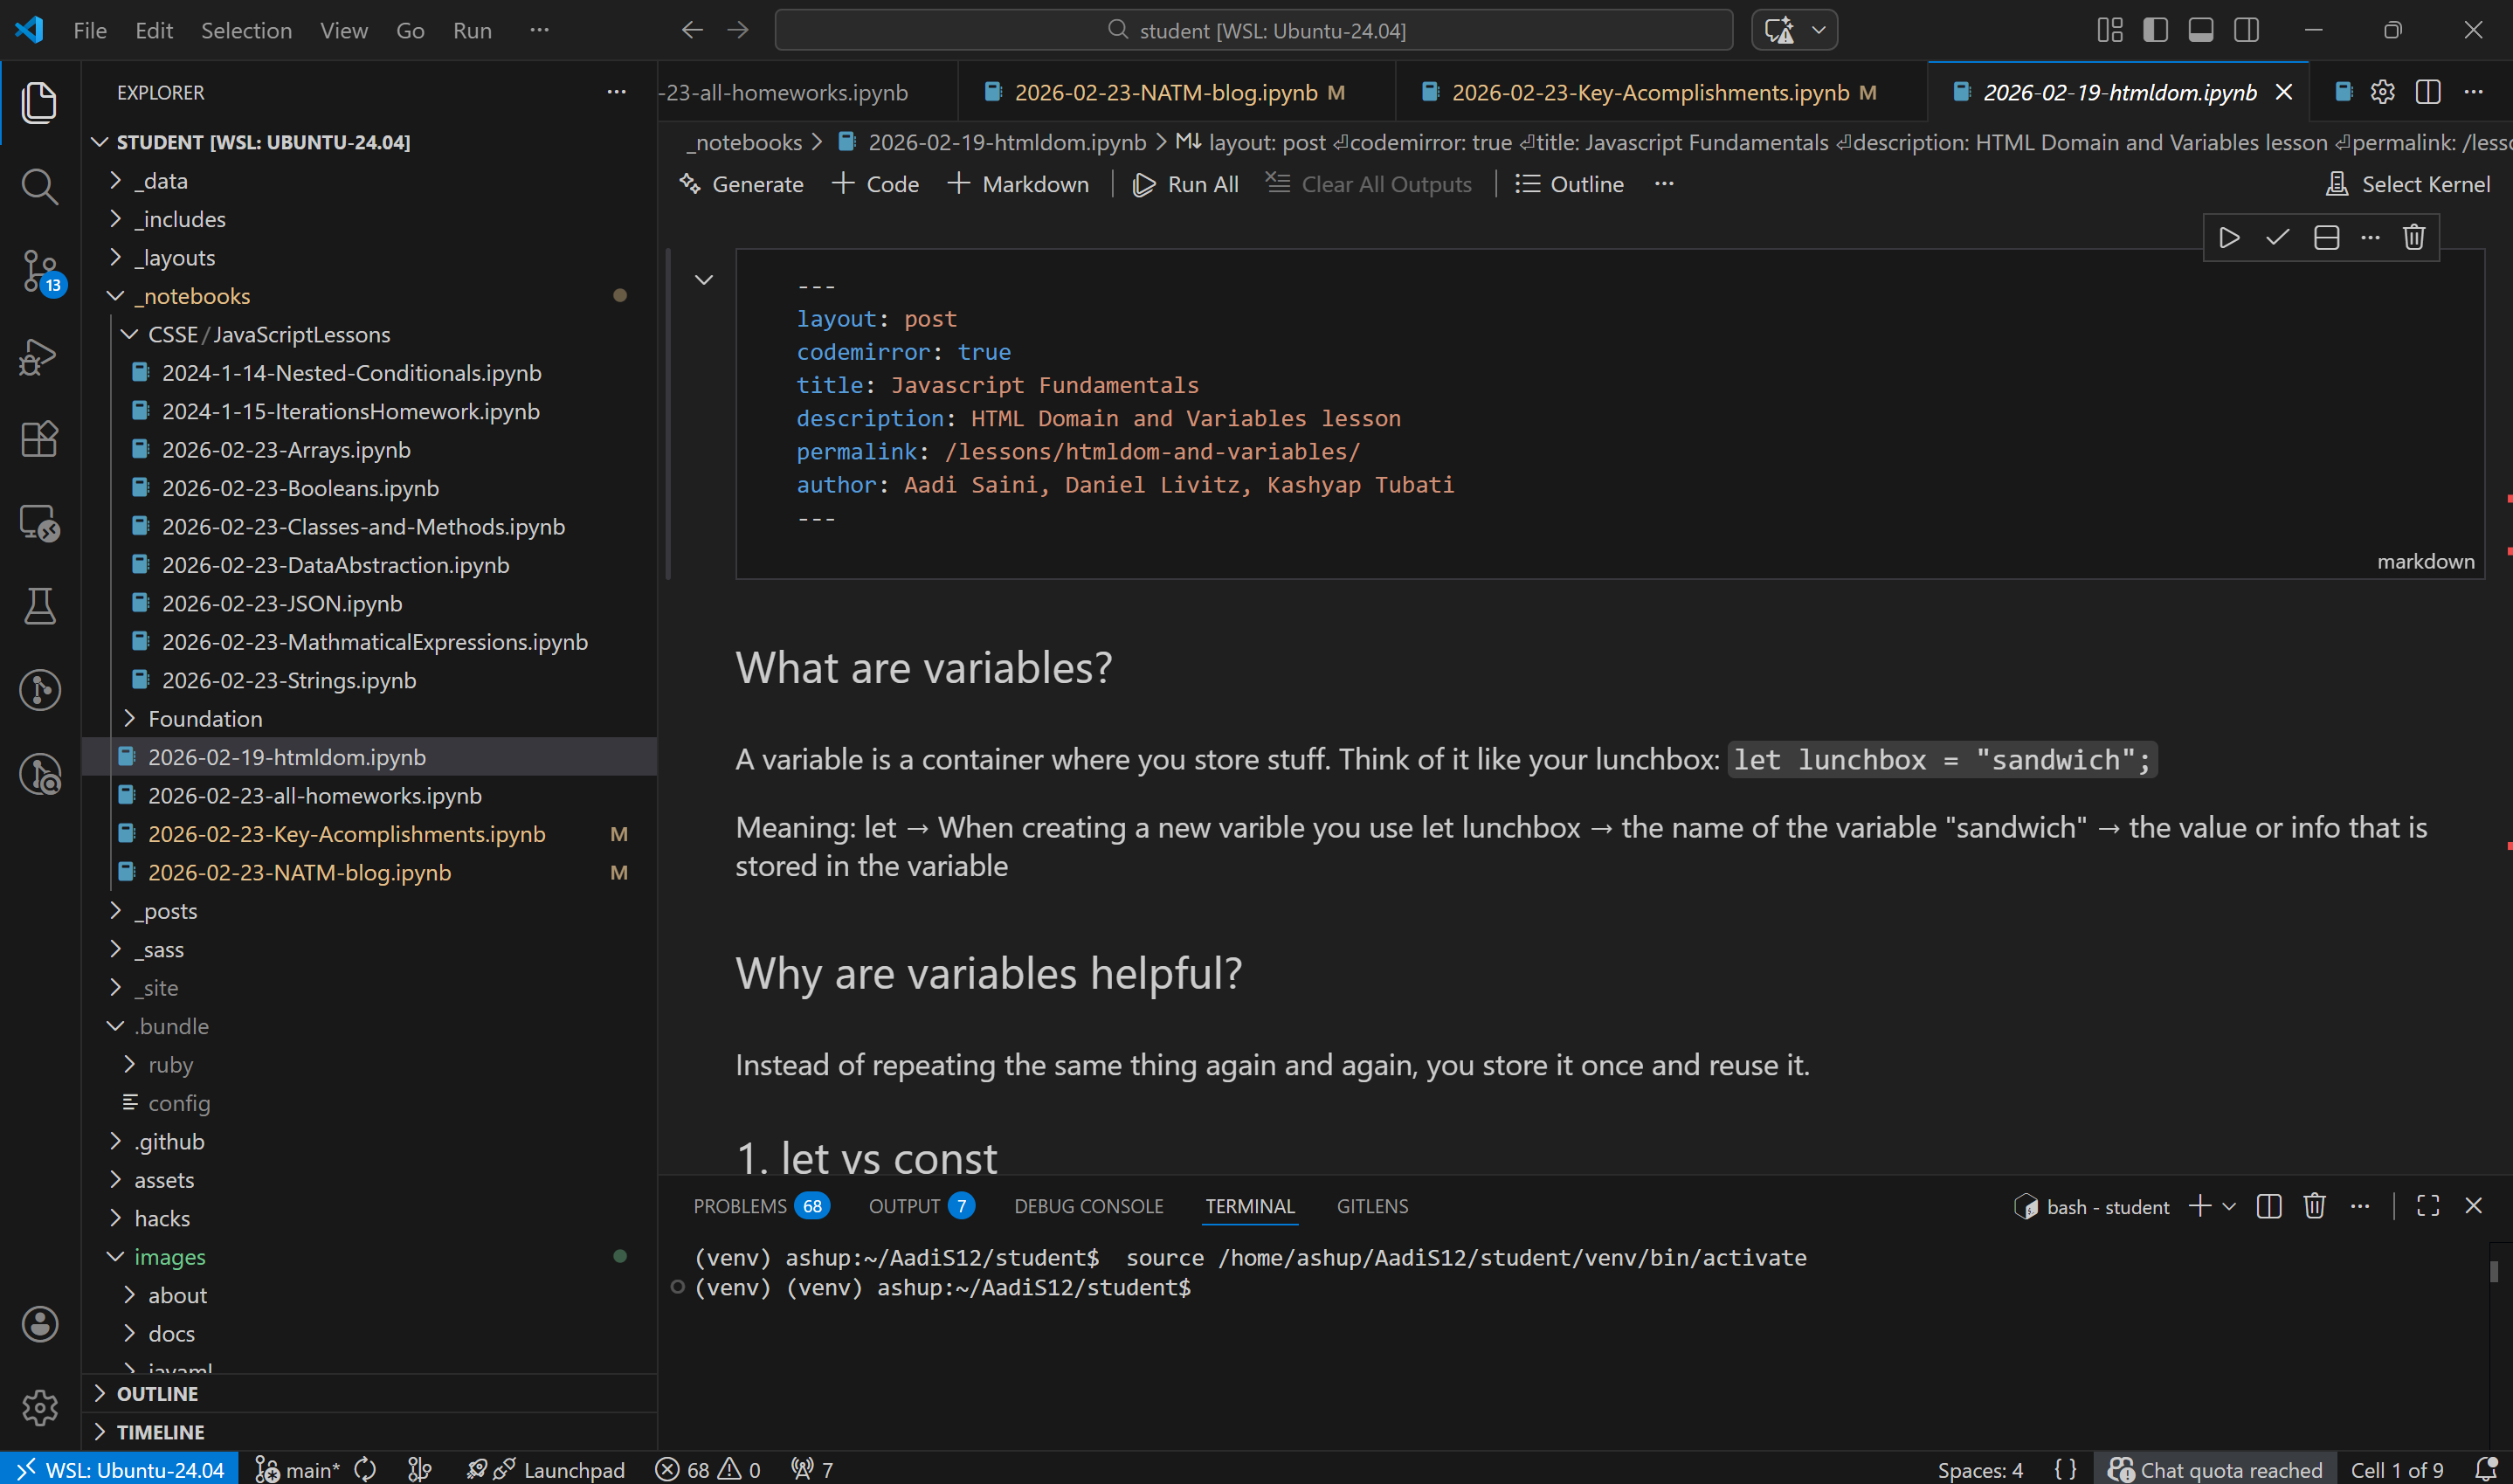Image resolution: width=2513 pixels, height=1484 pixels.
Task: Expand the _data folder
Action: (116, 181)
